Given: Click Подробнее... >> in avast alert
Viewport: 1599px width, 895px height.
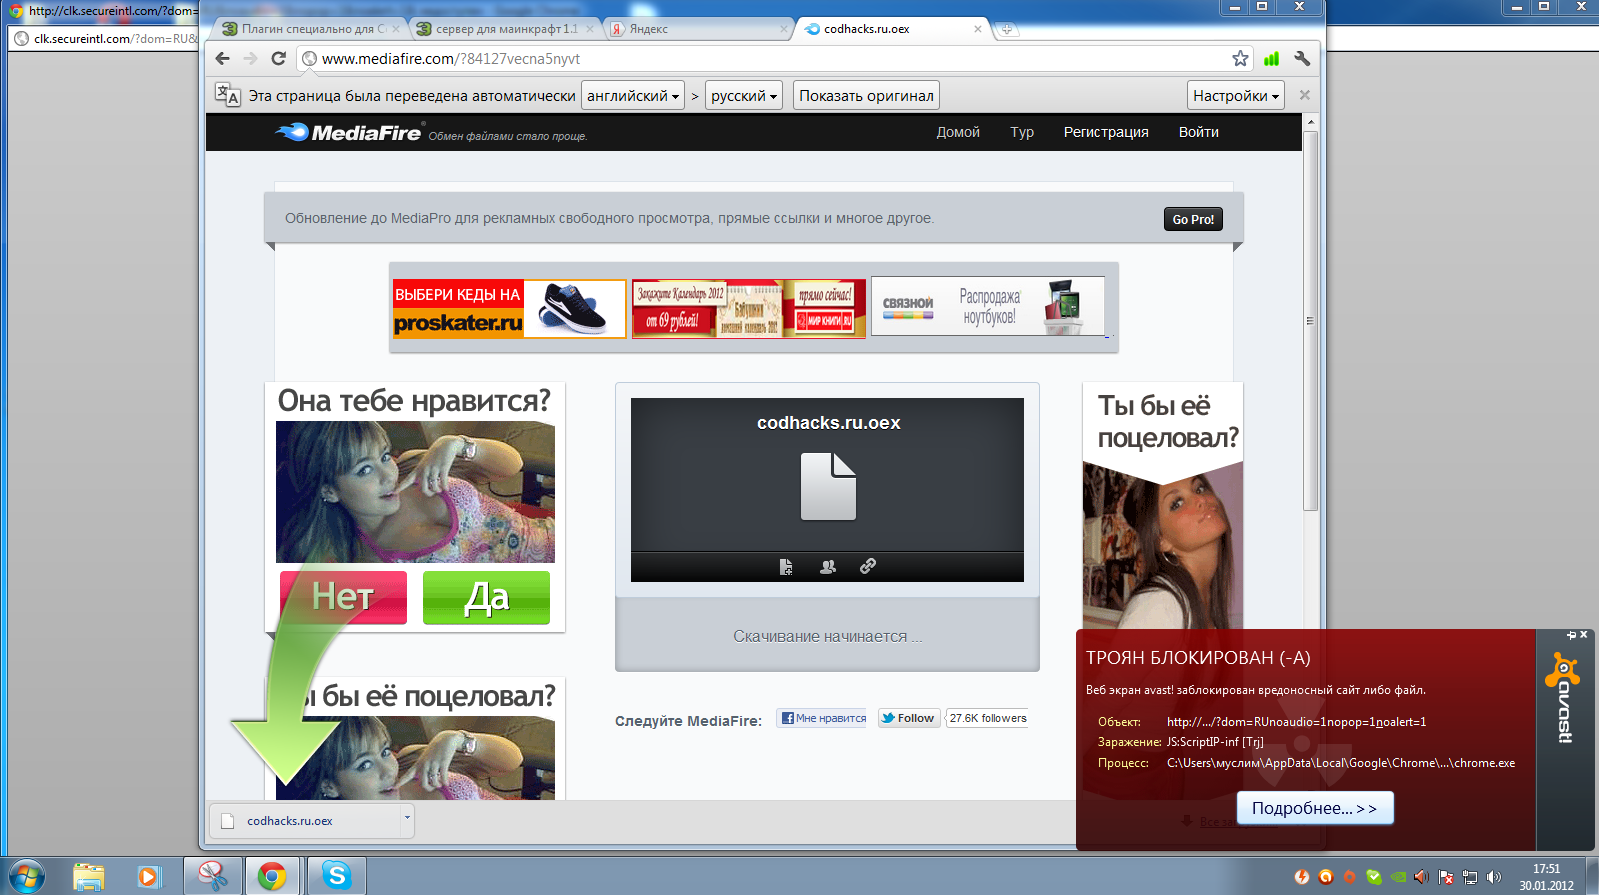Looking at the screenshot, I should coord(1315,808).
